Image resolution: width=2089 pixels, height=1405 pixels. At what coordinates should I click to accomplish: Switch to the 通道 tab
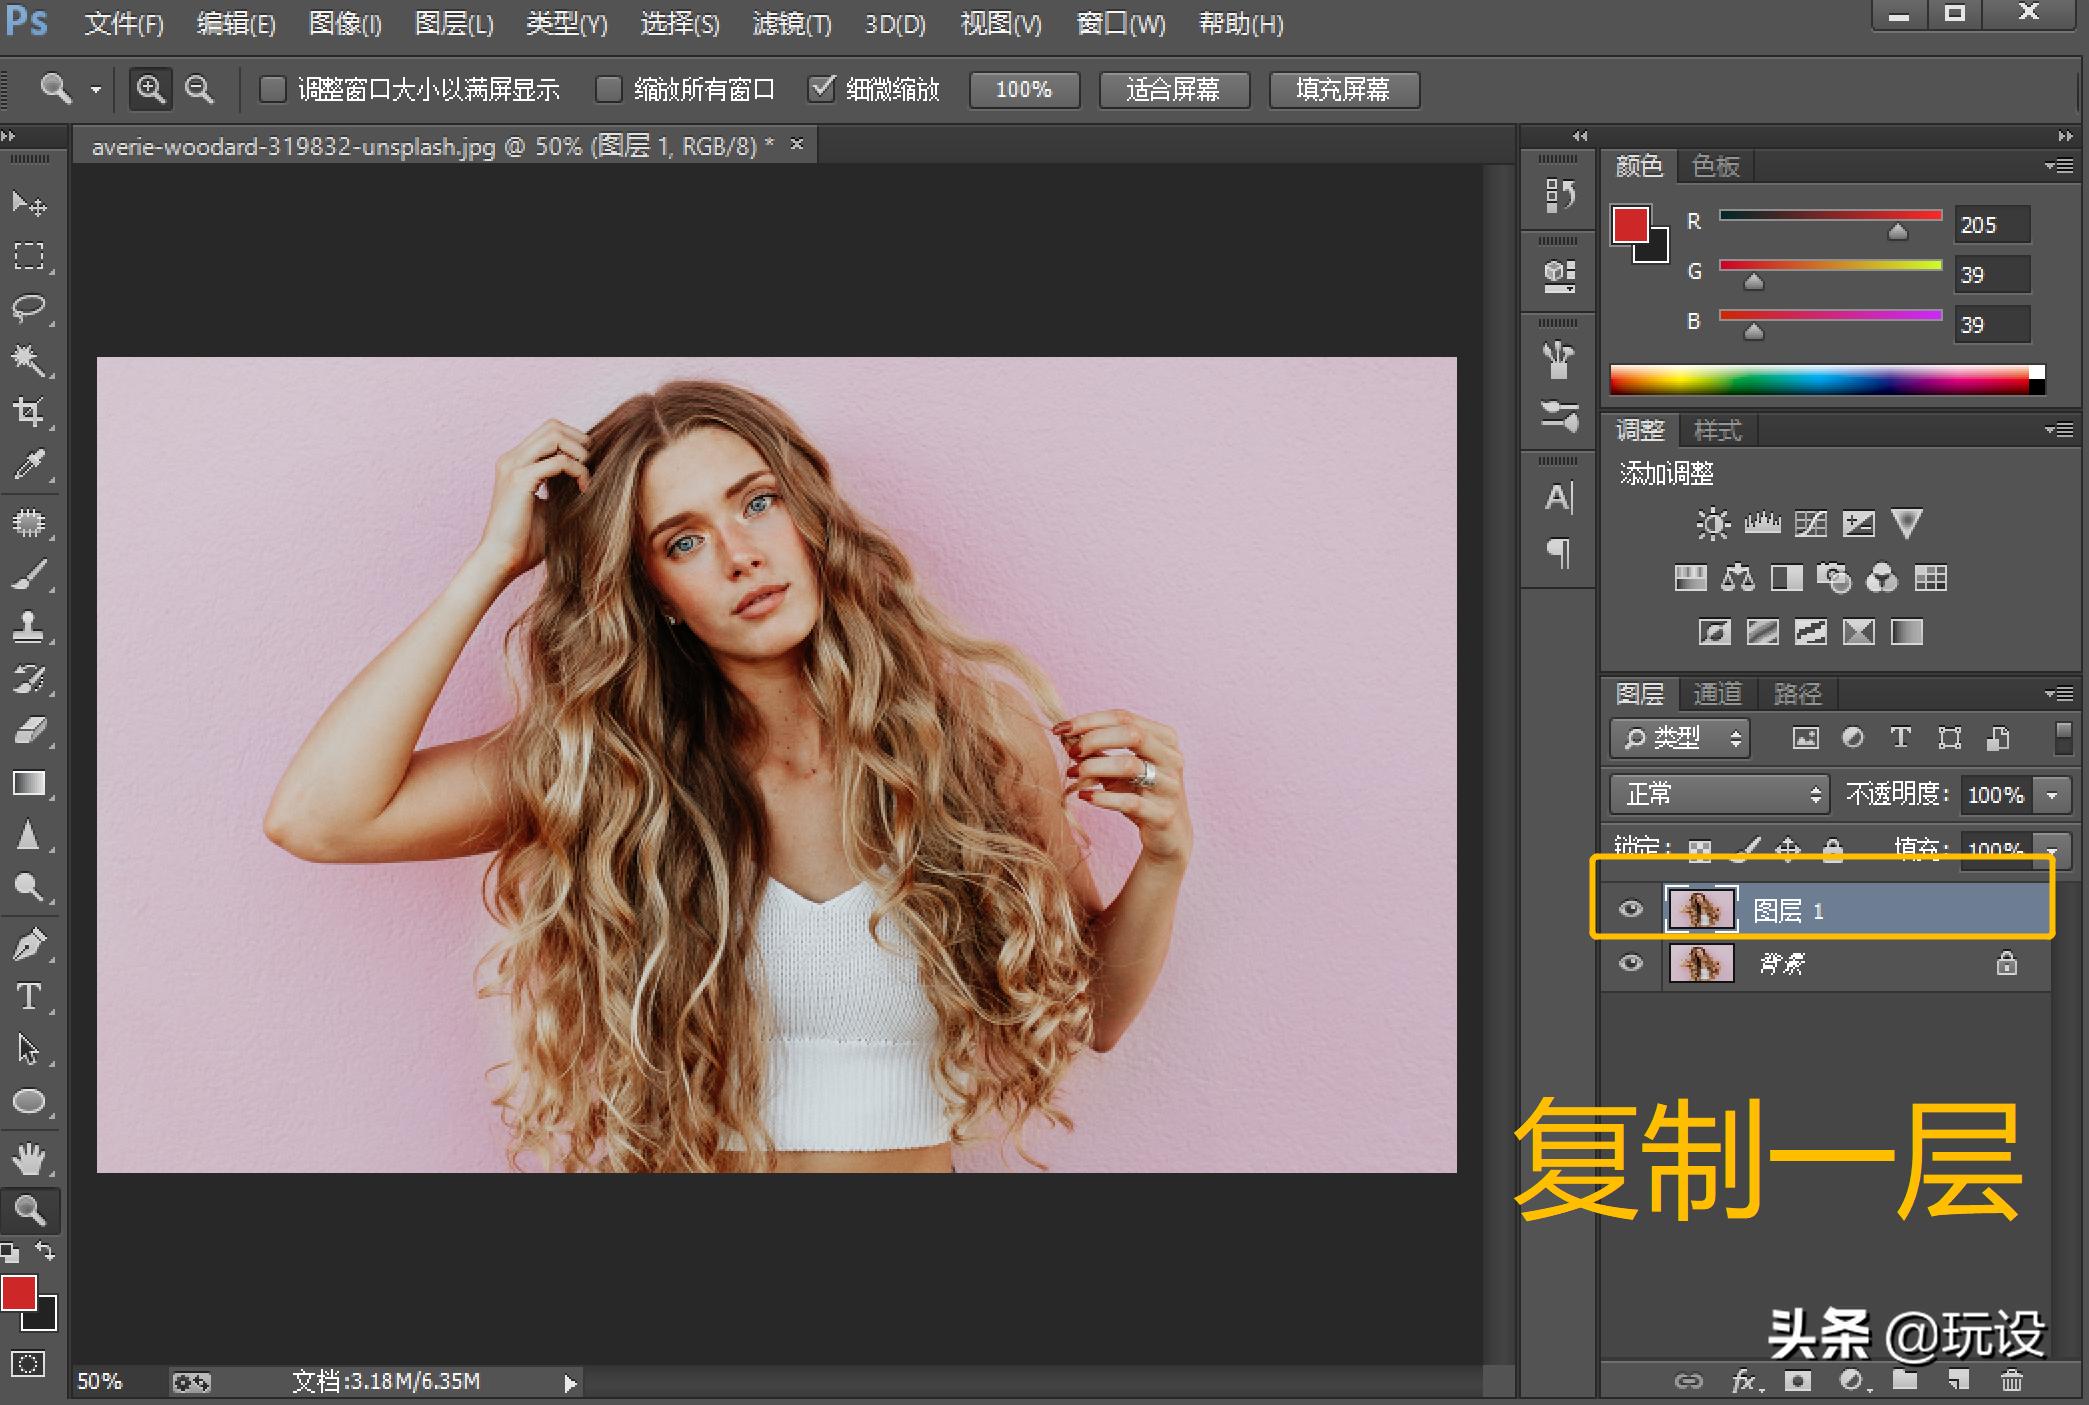tap(1717, 693)
